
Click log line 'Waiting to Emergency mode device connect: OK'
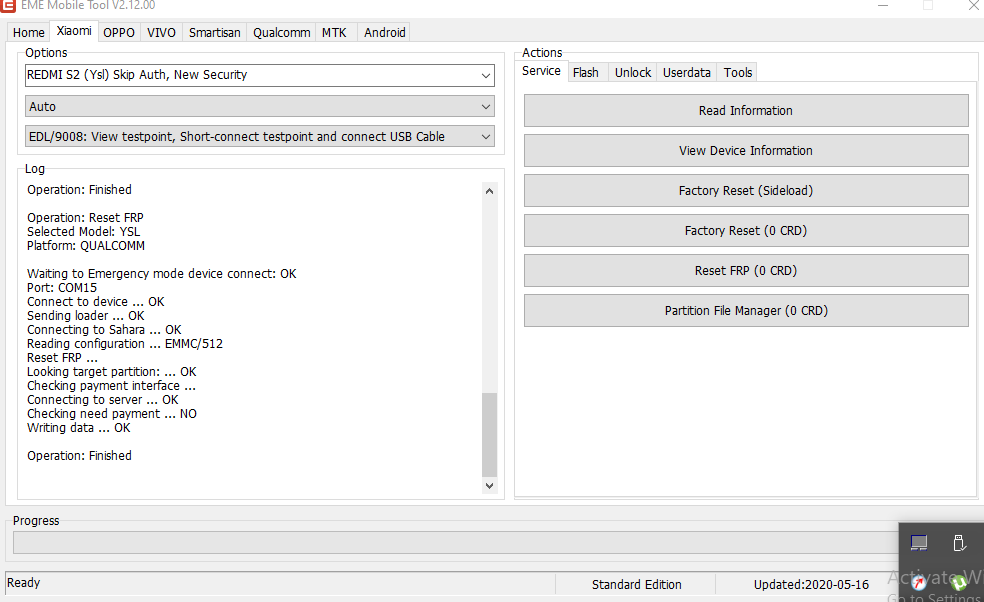(161, 274)
